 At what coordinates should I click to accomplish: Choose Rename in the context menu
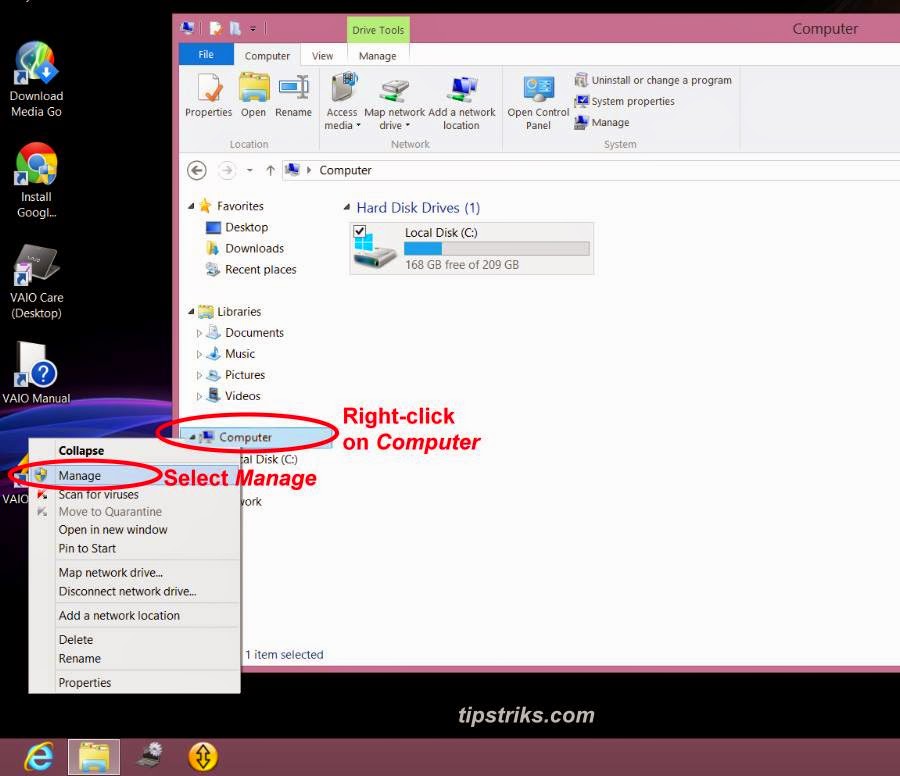(135, 658)
